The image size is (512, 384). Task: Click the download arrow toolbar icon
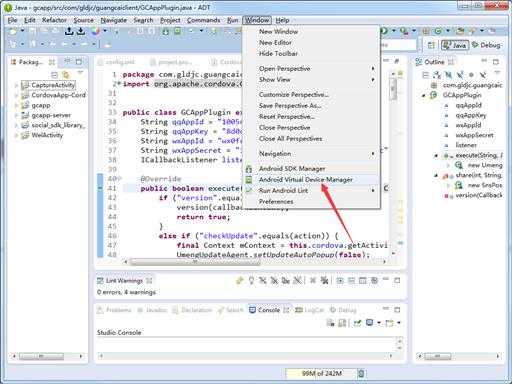coord(81,31)
